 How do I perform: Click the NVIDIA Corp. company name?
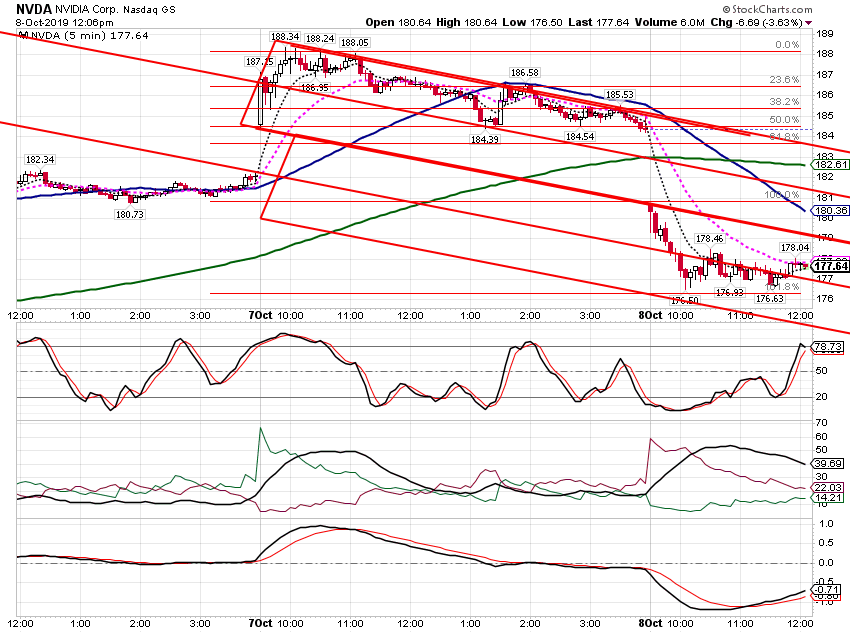(x=86, y=10)
